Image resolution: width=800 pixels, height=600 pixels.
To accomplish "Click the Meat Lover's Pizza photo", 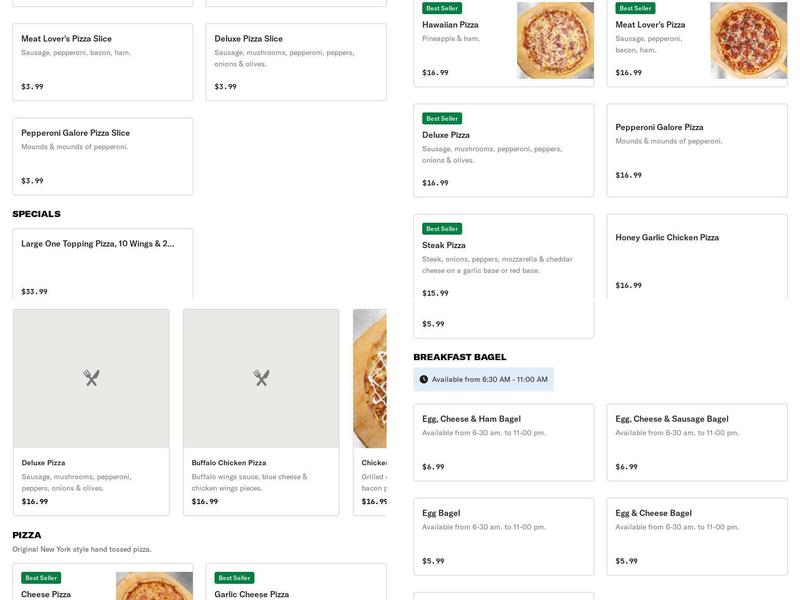I will pos(746,40).
